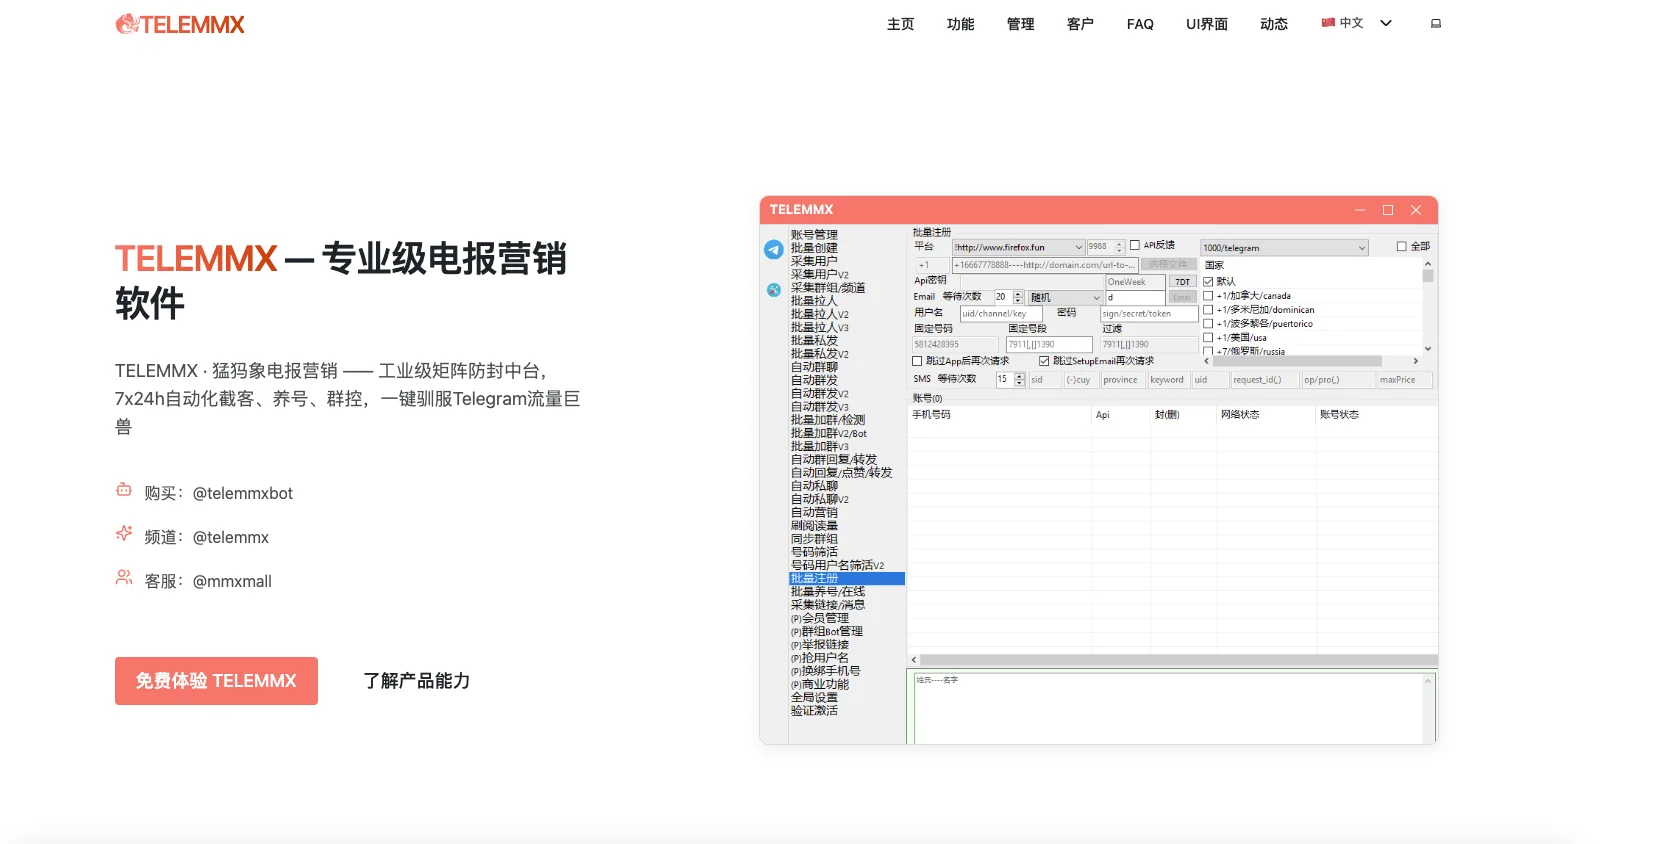The image size is (1664, 844).
Task: Click the 网络状态 column header
Action: [x=1240, y=415]
